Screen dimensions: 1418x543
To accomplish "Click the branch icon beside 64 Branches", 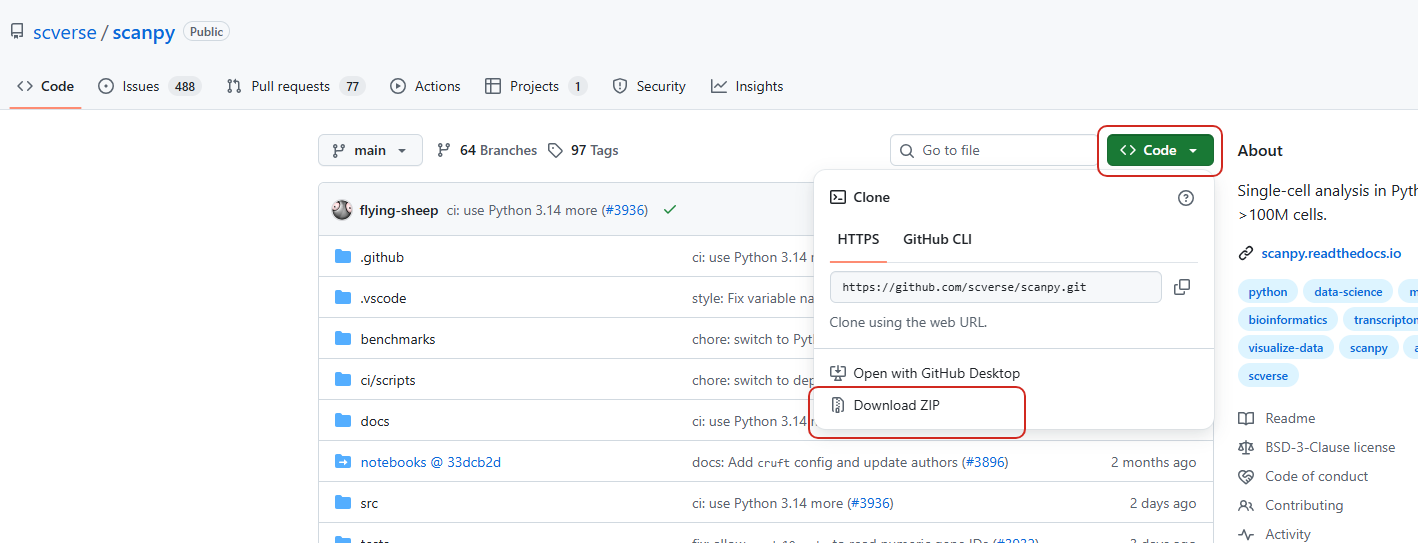I will click(444, 150).
